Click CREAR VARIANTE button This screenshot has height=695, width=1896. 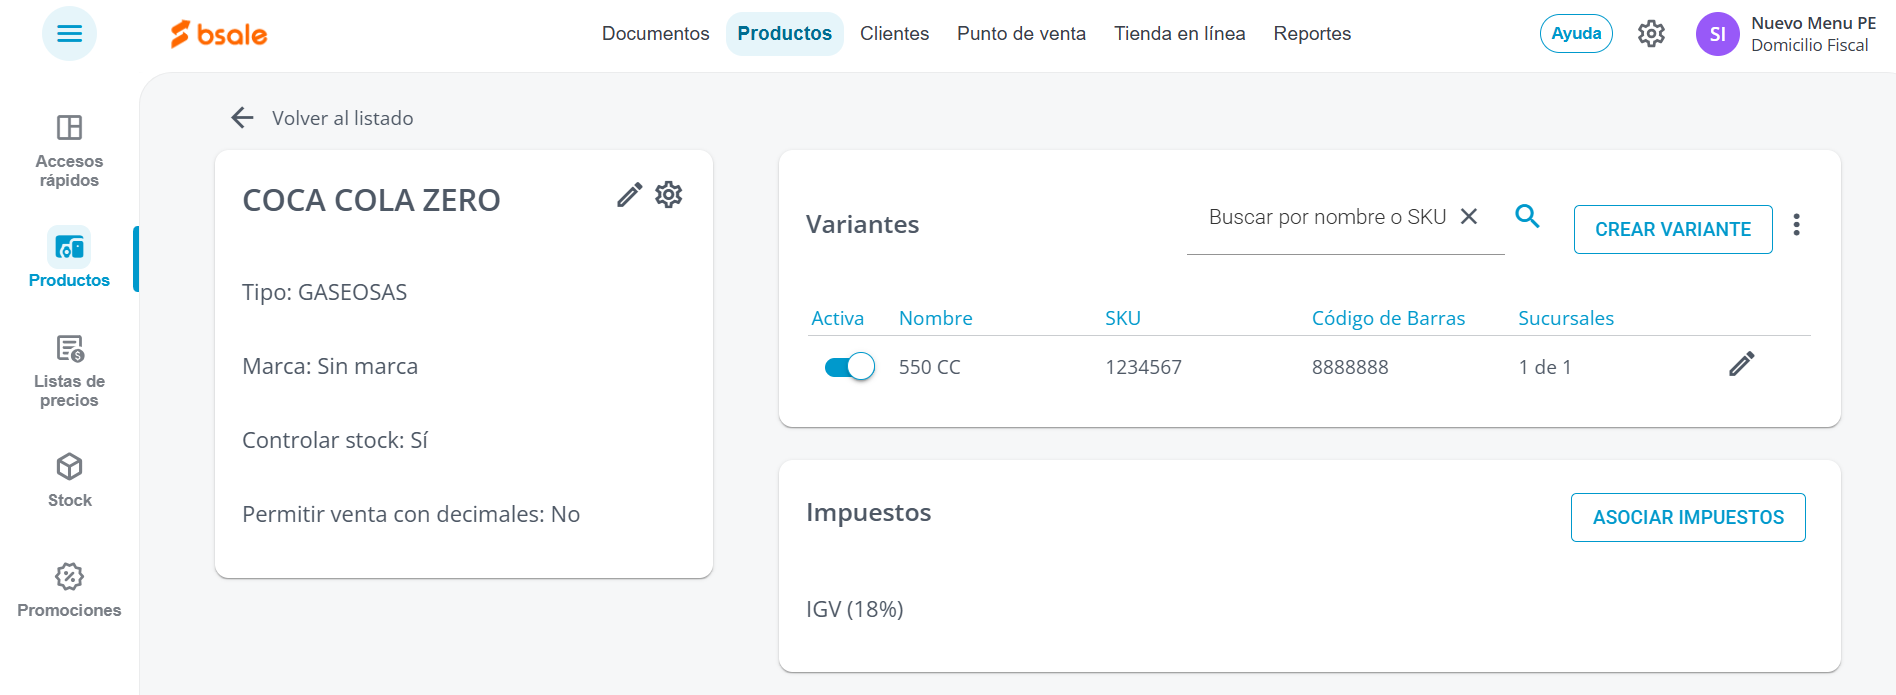click(1673, 229)
